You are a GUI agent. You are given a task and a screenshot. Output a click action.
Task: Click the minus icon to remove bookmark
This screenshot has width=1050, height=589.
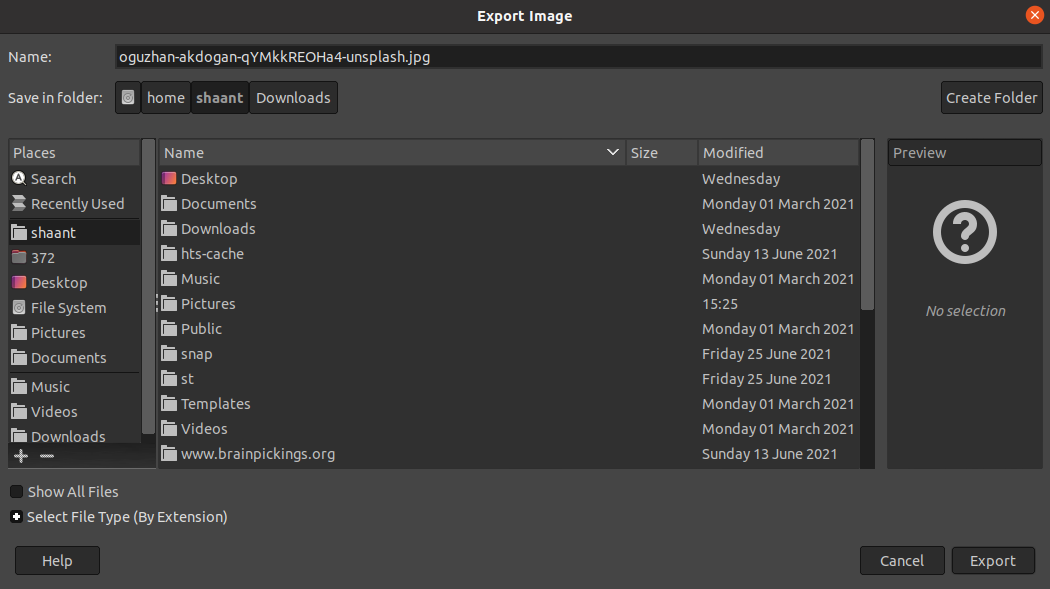click(47, 456)
